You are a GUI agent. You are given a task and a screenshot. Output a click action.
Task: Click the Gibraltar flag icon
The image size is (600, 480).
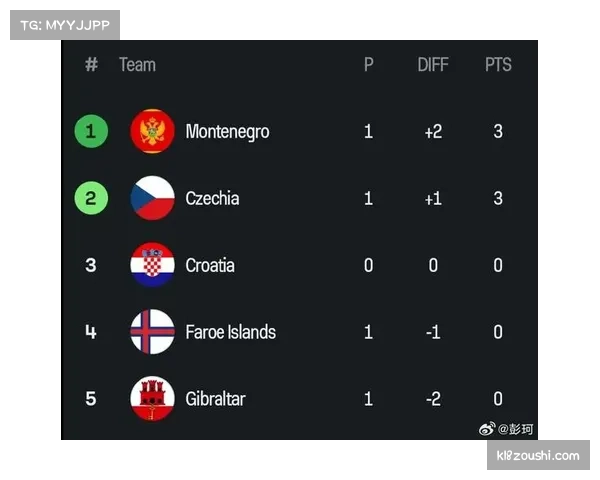click(152, 398)
